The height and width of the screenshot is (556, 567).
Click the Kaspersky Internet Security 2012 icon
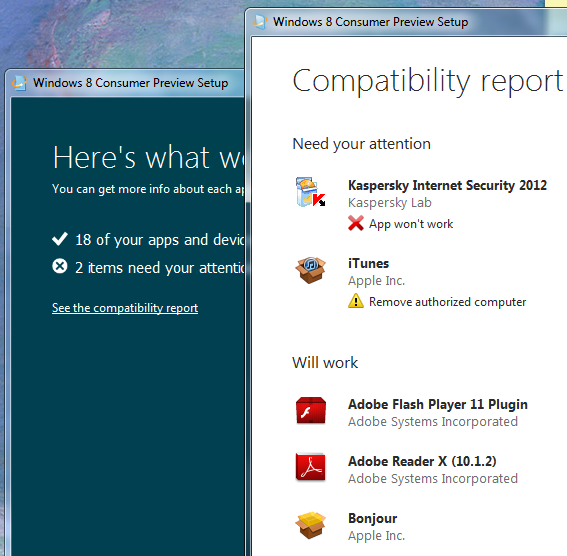[x=310, y=192]
